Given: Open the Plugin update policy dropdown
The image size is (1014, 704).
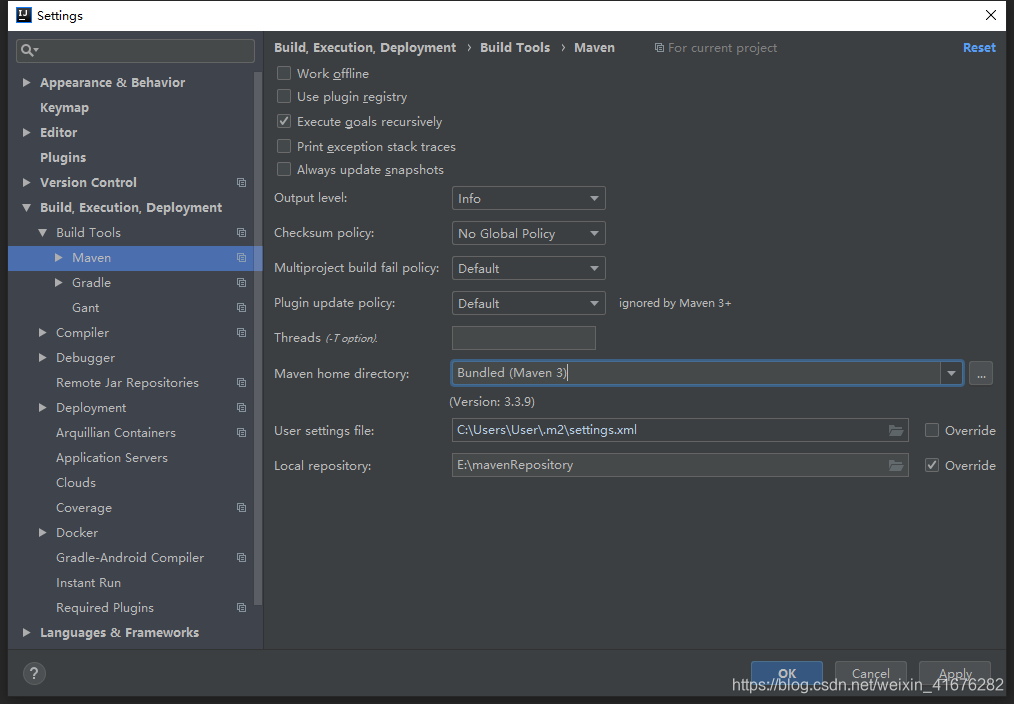Looking at the screenshot, I should (528, 303).
